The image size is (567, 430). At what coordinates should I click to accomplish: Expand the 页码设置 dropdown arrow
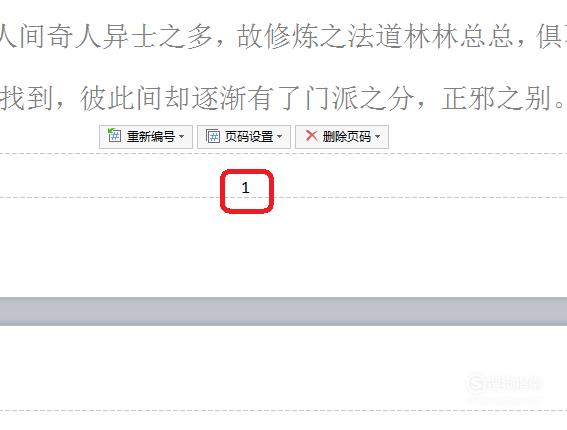[280, 137]
